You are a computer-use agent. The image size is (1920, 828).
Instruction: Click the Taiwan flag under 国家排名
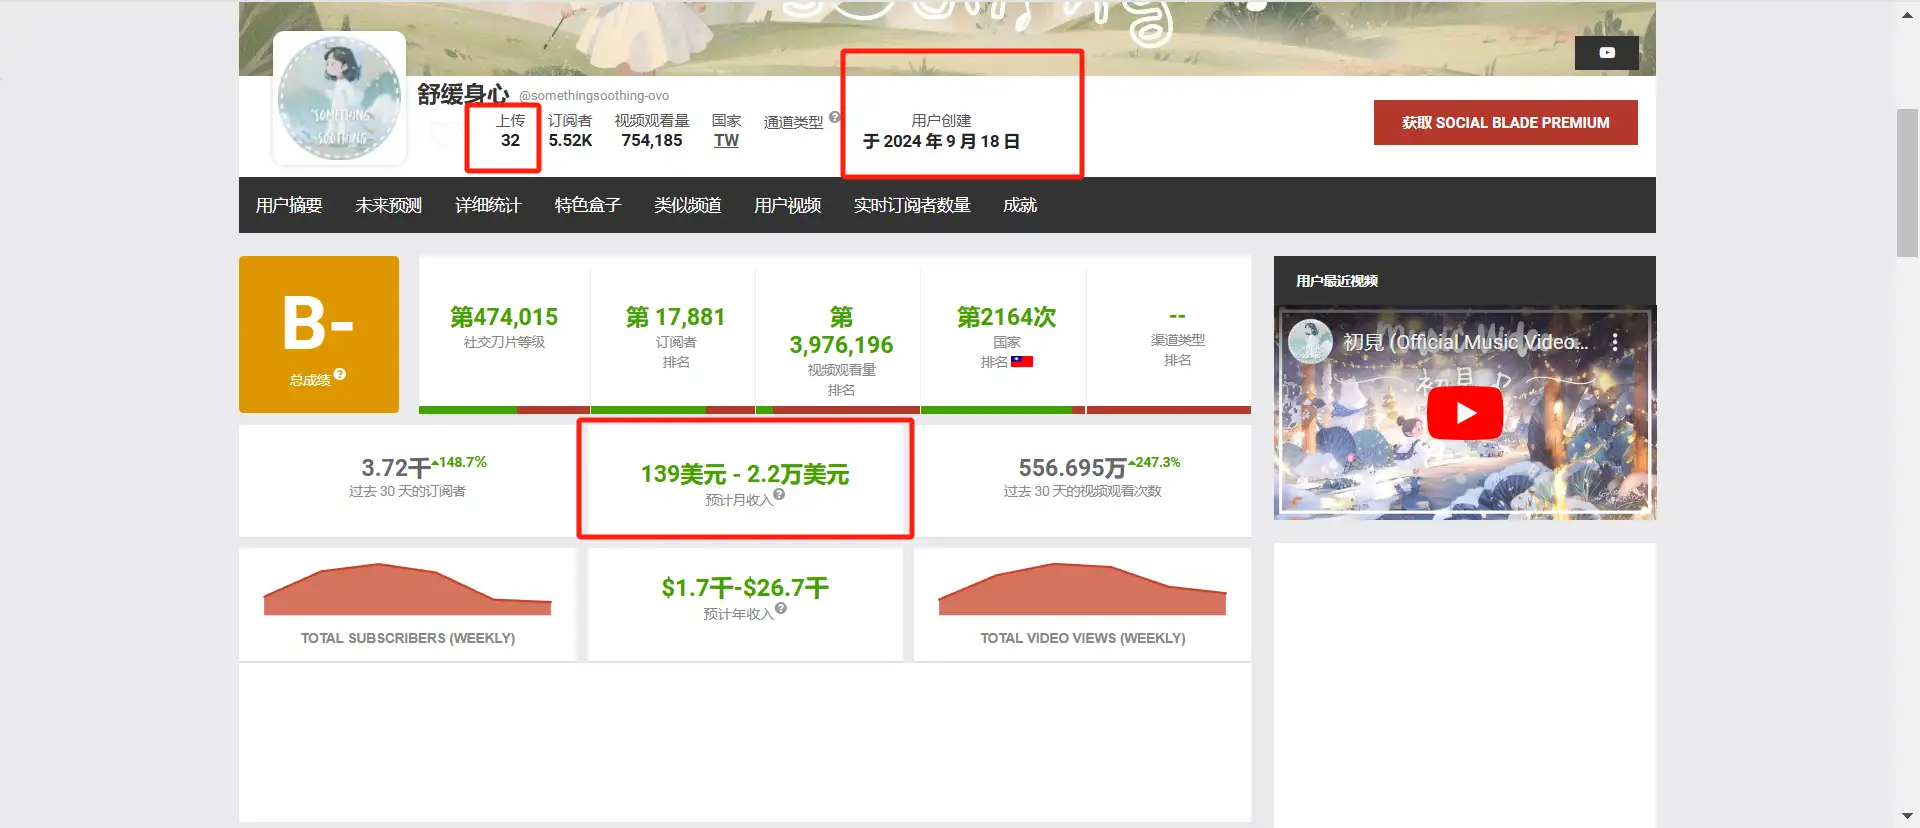pyautogui.click(x=1021, y=362)
